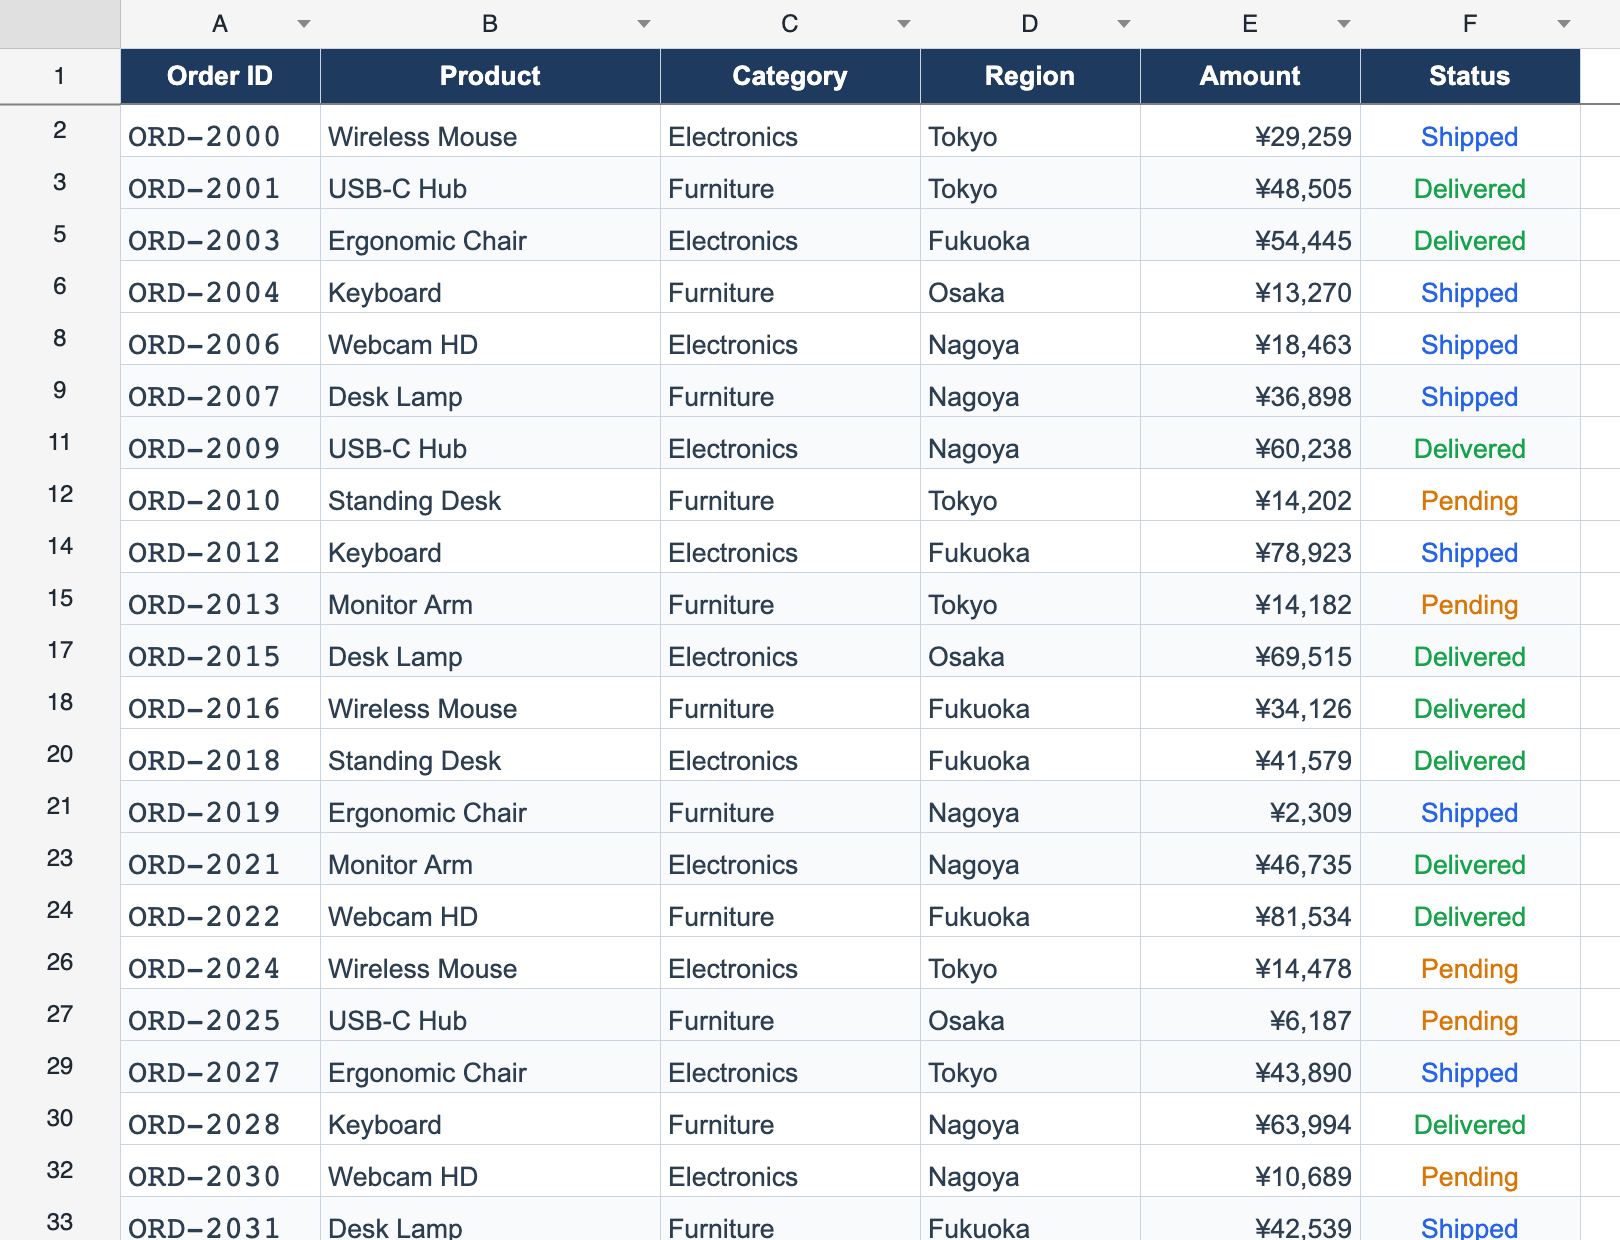Click the Pending status for ORD-2013
The height and width of the screenshot is (1240, 1620).
[1470, 605]
